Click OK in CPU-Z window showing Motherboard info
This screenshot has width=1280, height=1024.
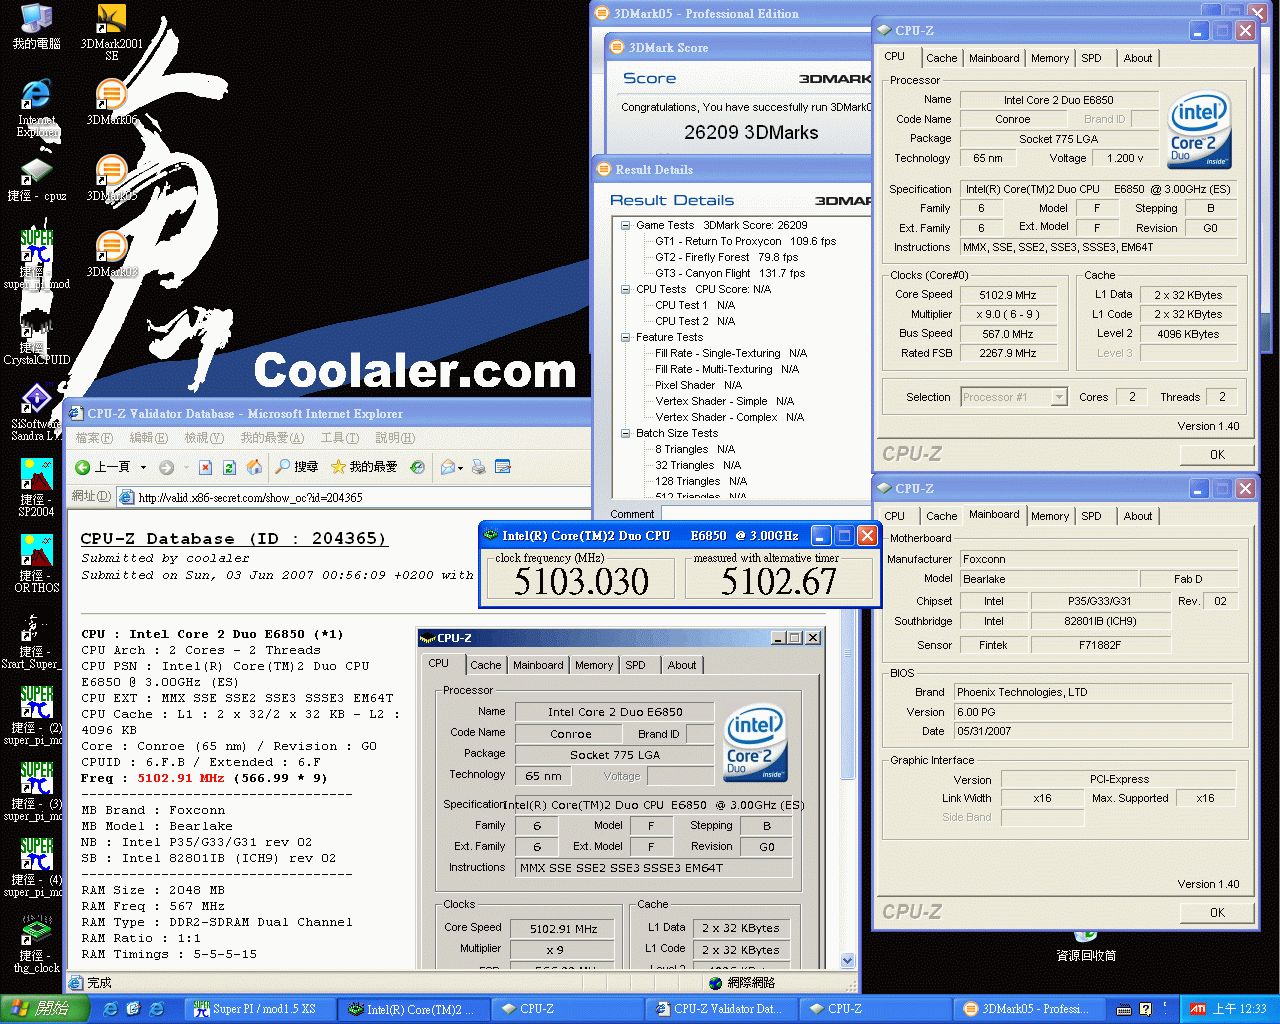tap(1217, 912)
